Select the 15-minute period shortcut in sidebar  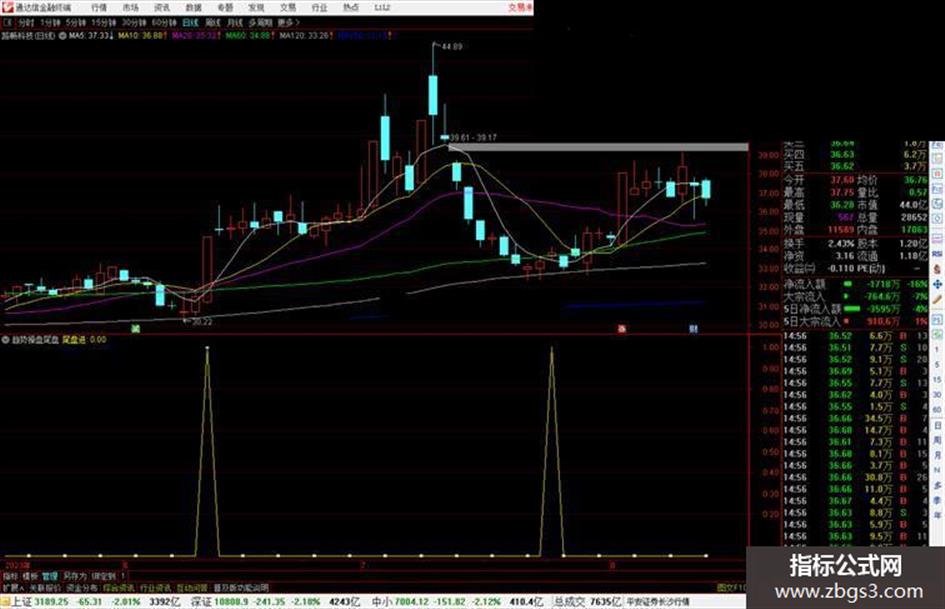click(x=937, y=380)
